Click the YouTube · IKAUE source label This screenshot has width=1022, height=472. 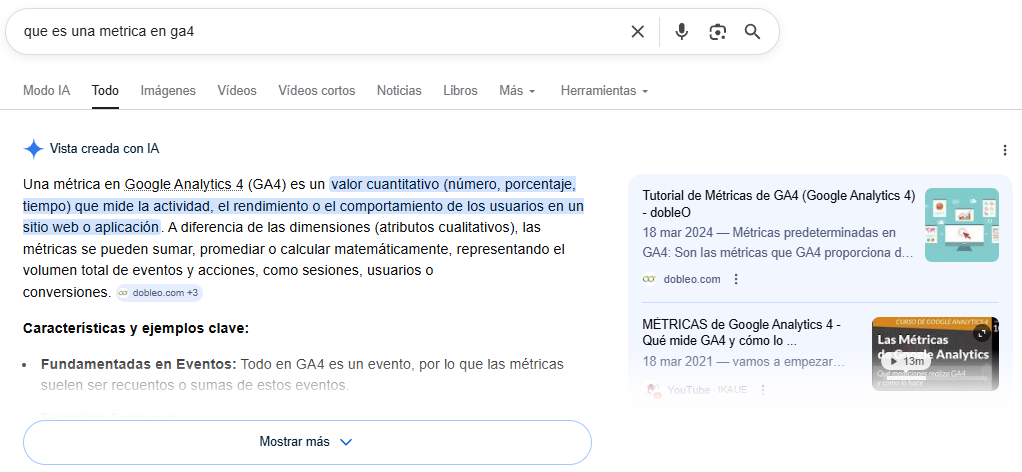click(707, 390)
